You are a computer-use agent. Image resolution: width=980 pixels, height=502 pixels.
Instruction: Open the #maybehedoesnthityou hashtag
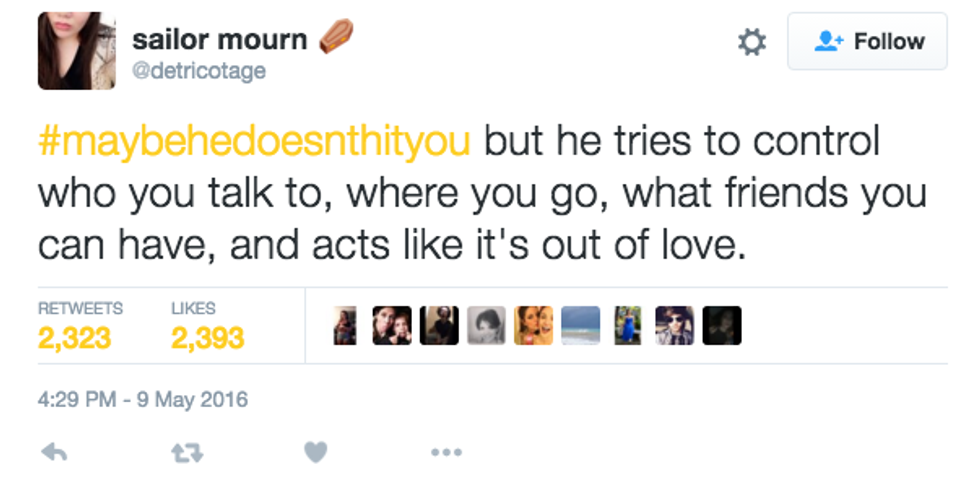tap(254, 141)
